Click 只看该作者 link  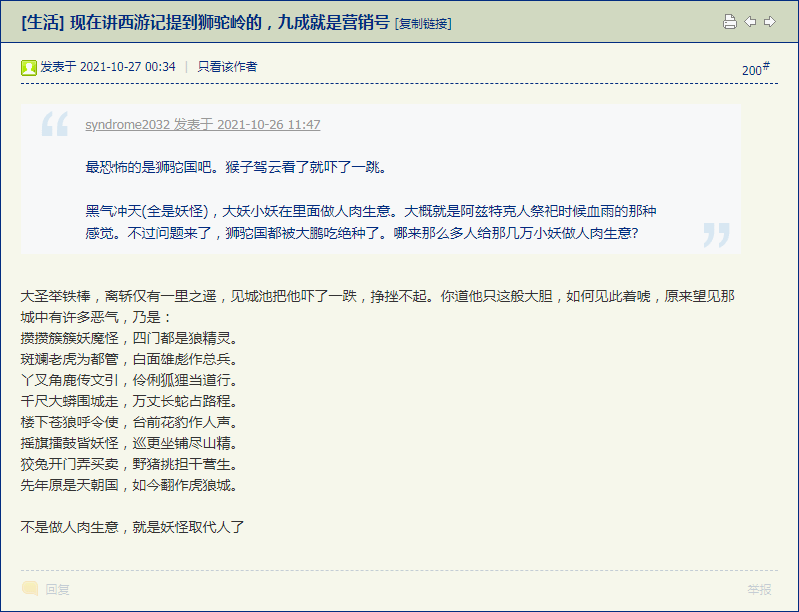point(227,67)
